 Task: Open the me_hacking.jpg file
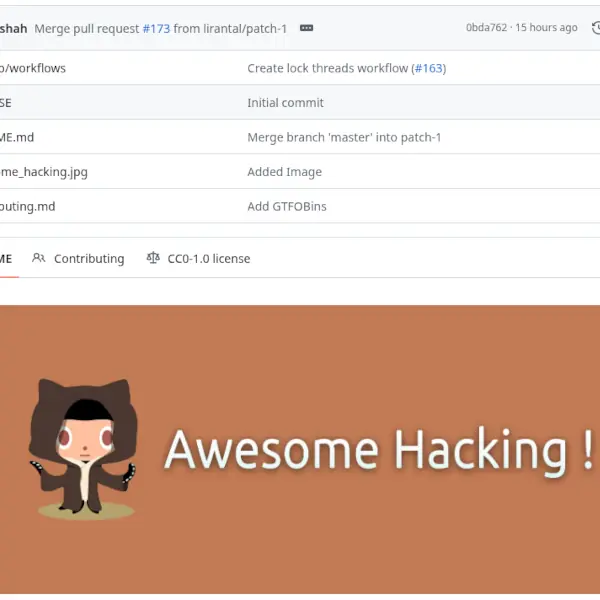tap(44, 172)
